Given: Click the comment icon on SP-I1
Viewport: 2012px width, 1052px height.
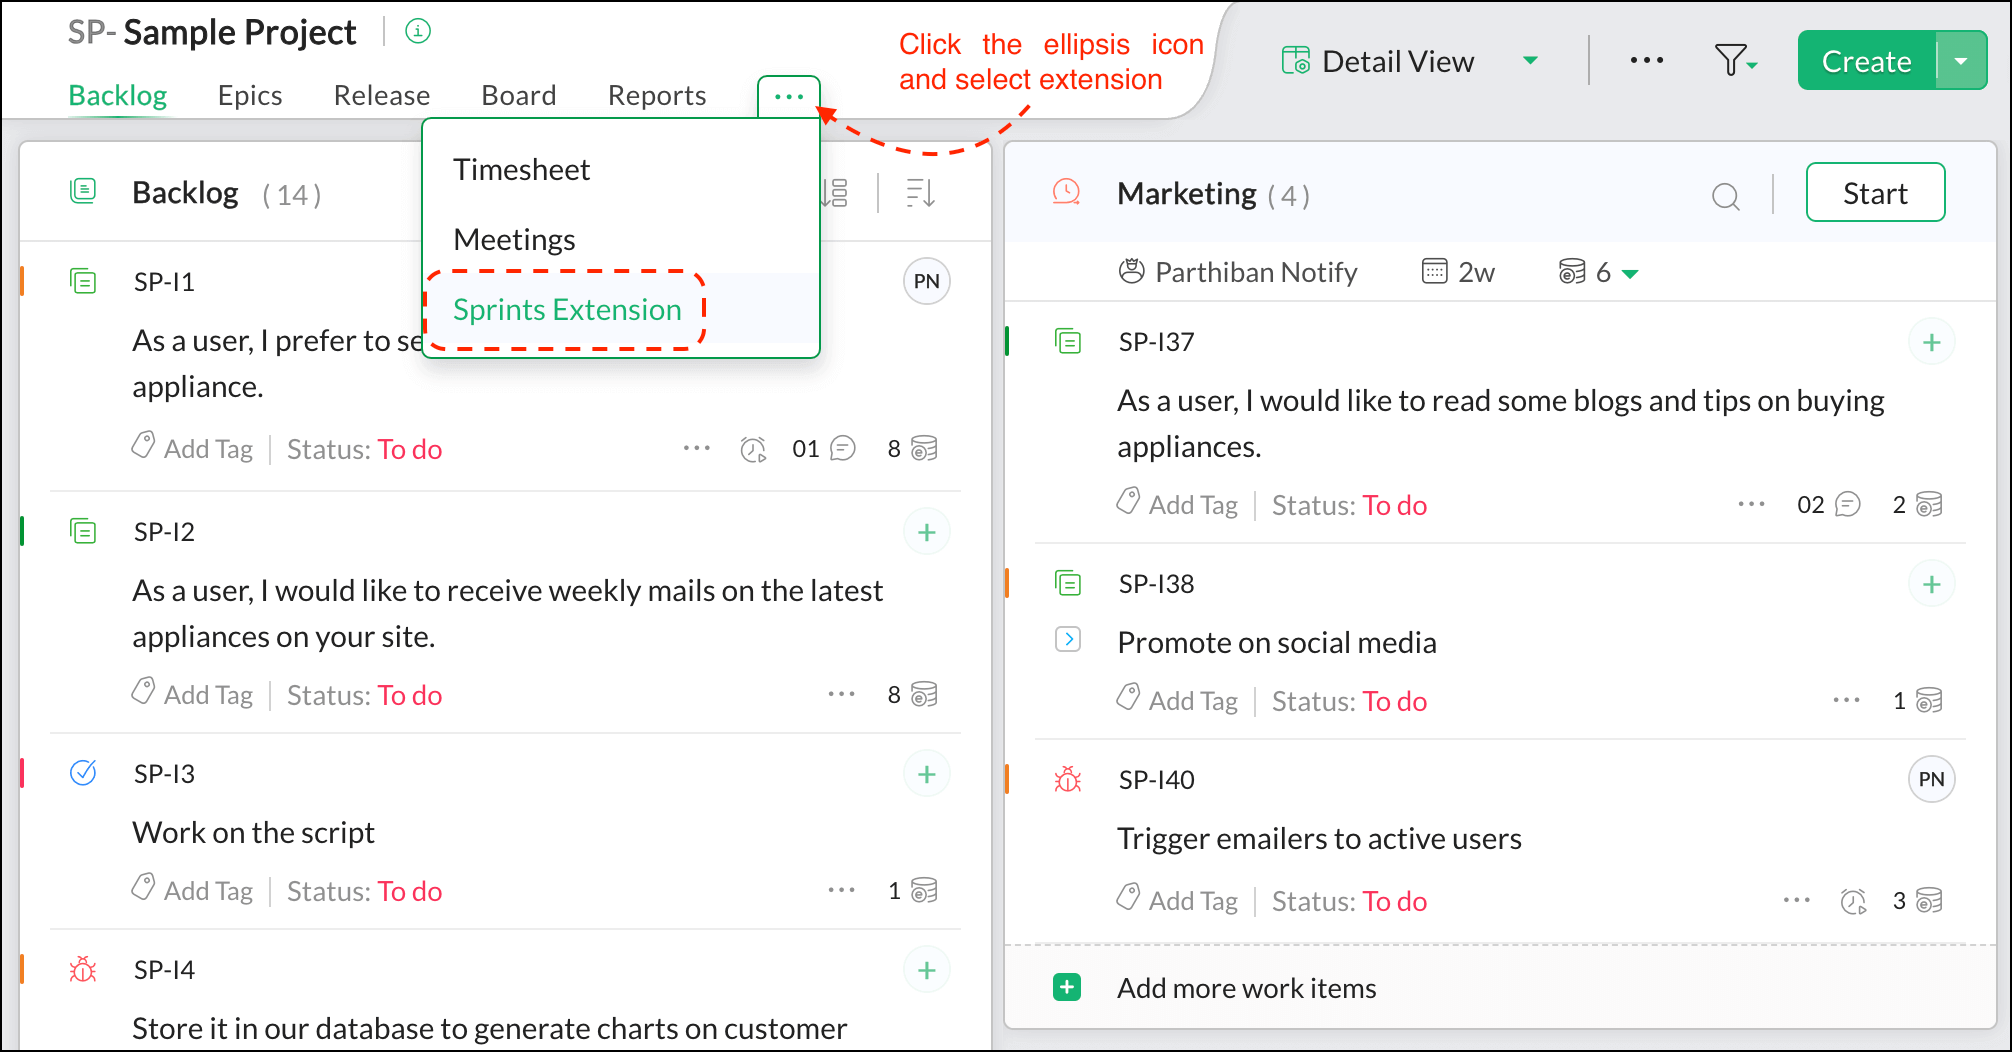Looking at the screenshot, I should click(843, 449).
